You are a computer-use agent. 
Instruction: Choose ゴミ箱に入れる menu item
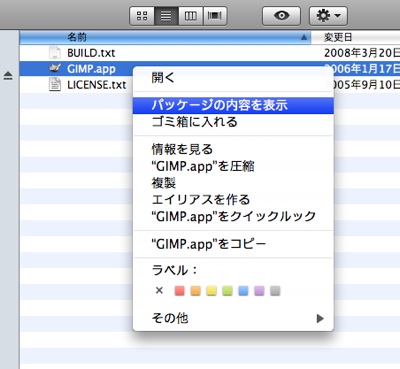233,122
